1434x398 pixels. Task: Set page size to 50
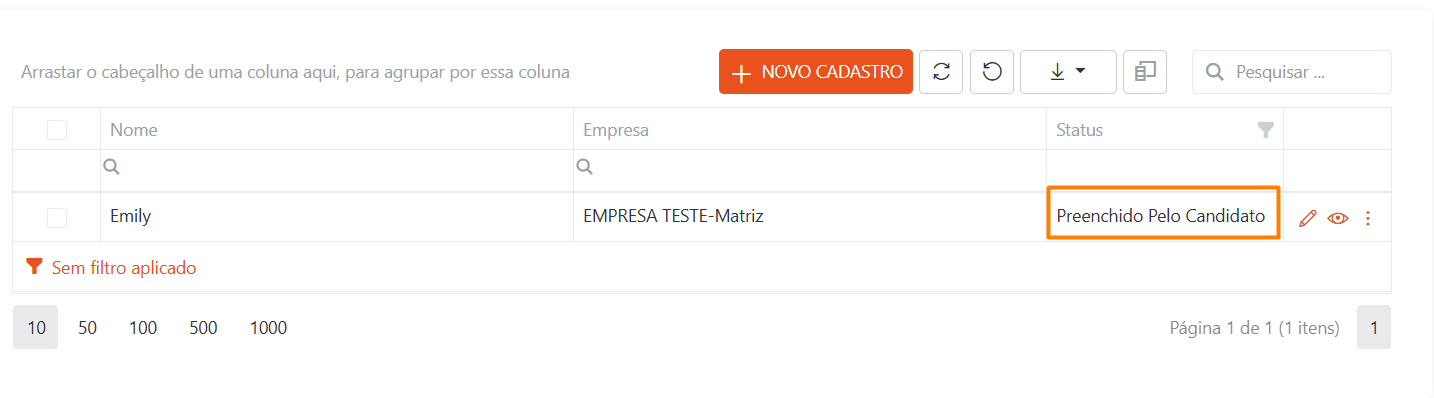click(x=87, y=328)
